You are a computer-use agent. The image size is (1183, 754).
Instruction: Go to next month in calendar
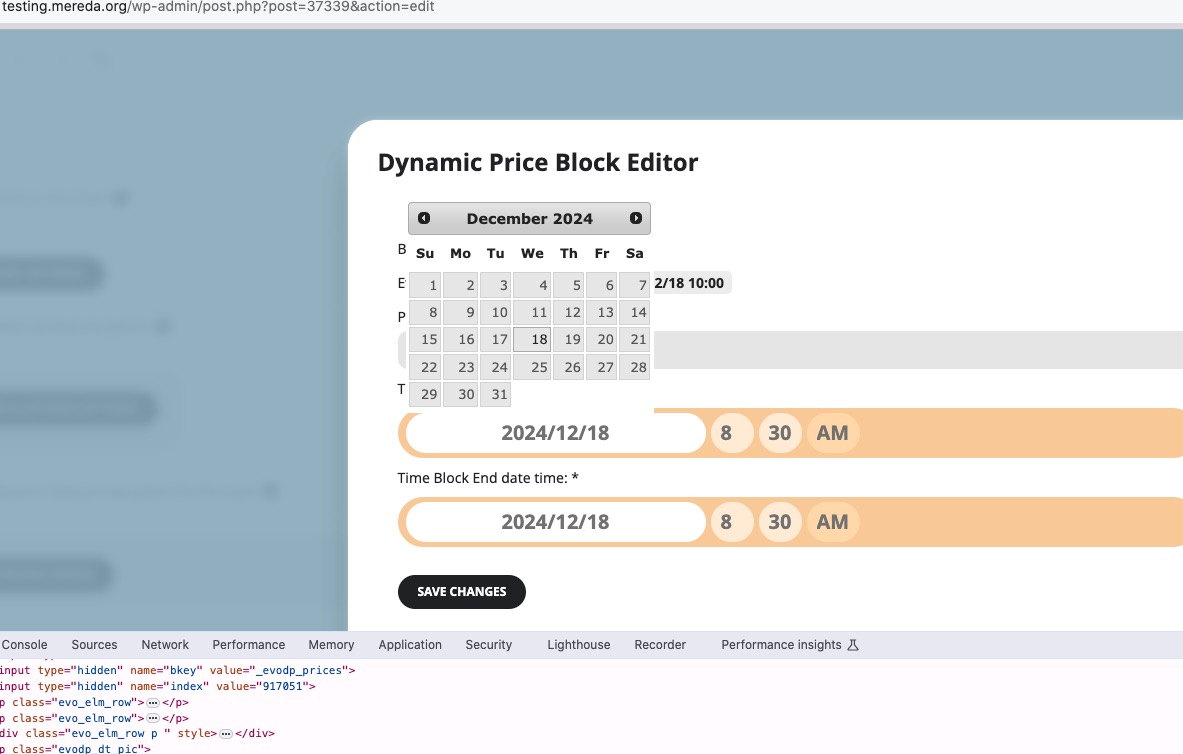point(635,218)
